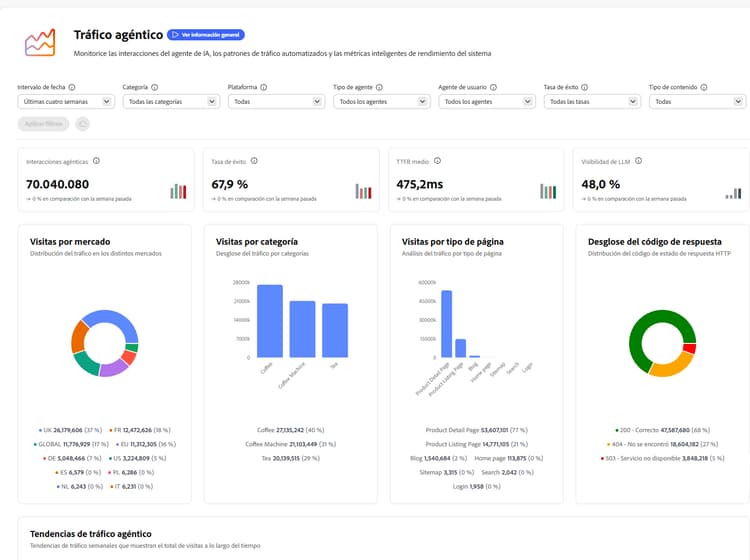Click info icon next to Tipo de contenido
This screenshot has height=560, width=750.
(704, 87)
